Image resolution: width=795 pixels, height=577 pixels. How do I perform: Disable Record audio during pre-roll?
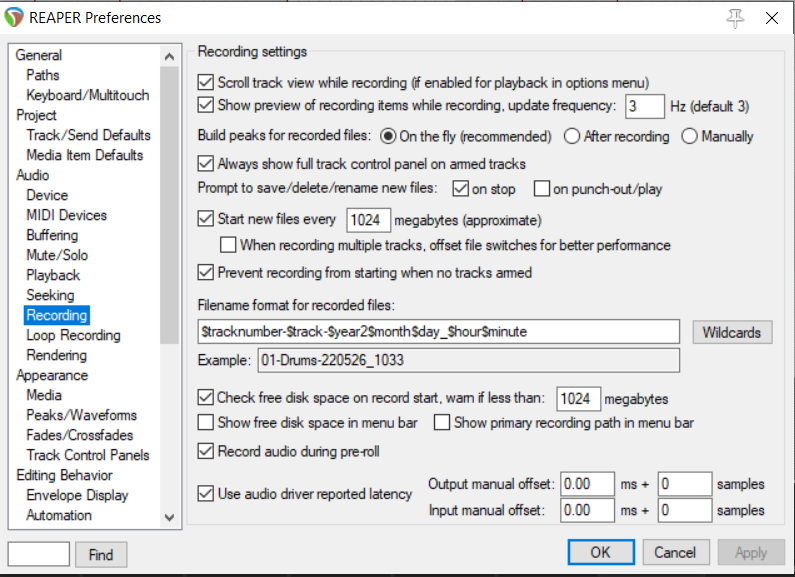pos(207,451)
